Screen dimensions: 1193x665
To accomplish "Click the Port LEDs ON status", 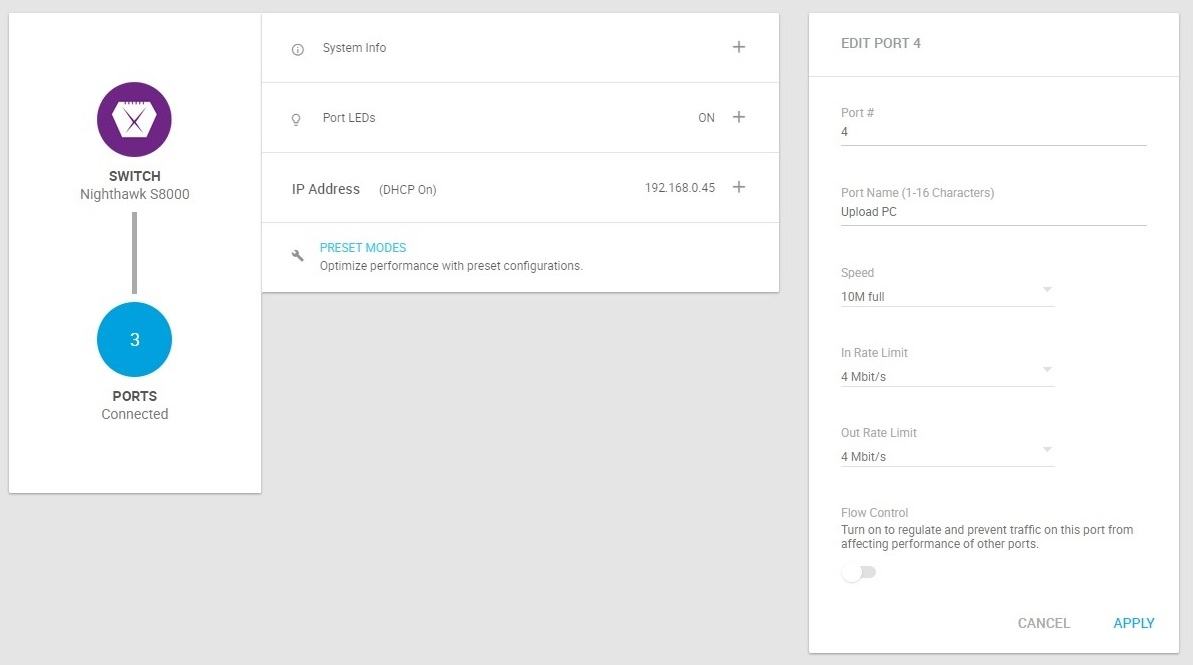I will 706,118.
